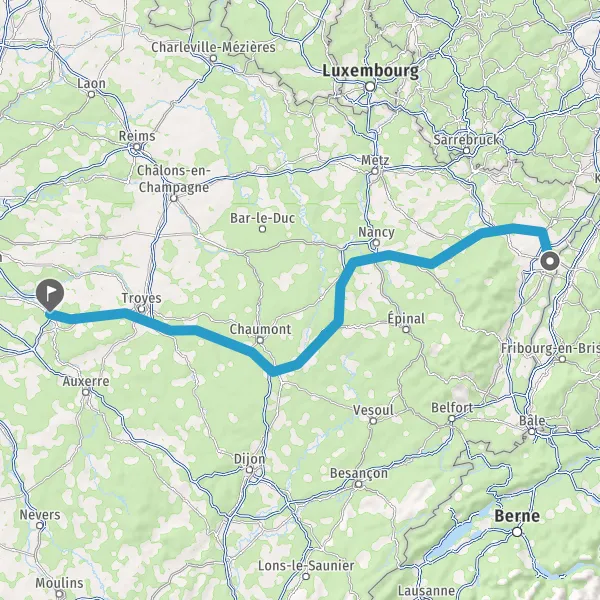Click the Auxerre city label
This screenshot has width=600, height=600.
[86, 381]
